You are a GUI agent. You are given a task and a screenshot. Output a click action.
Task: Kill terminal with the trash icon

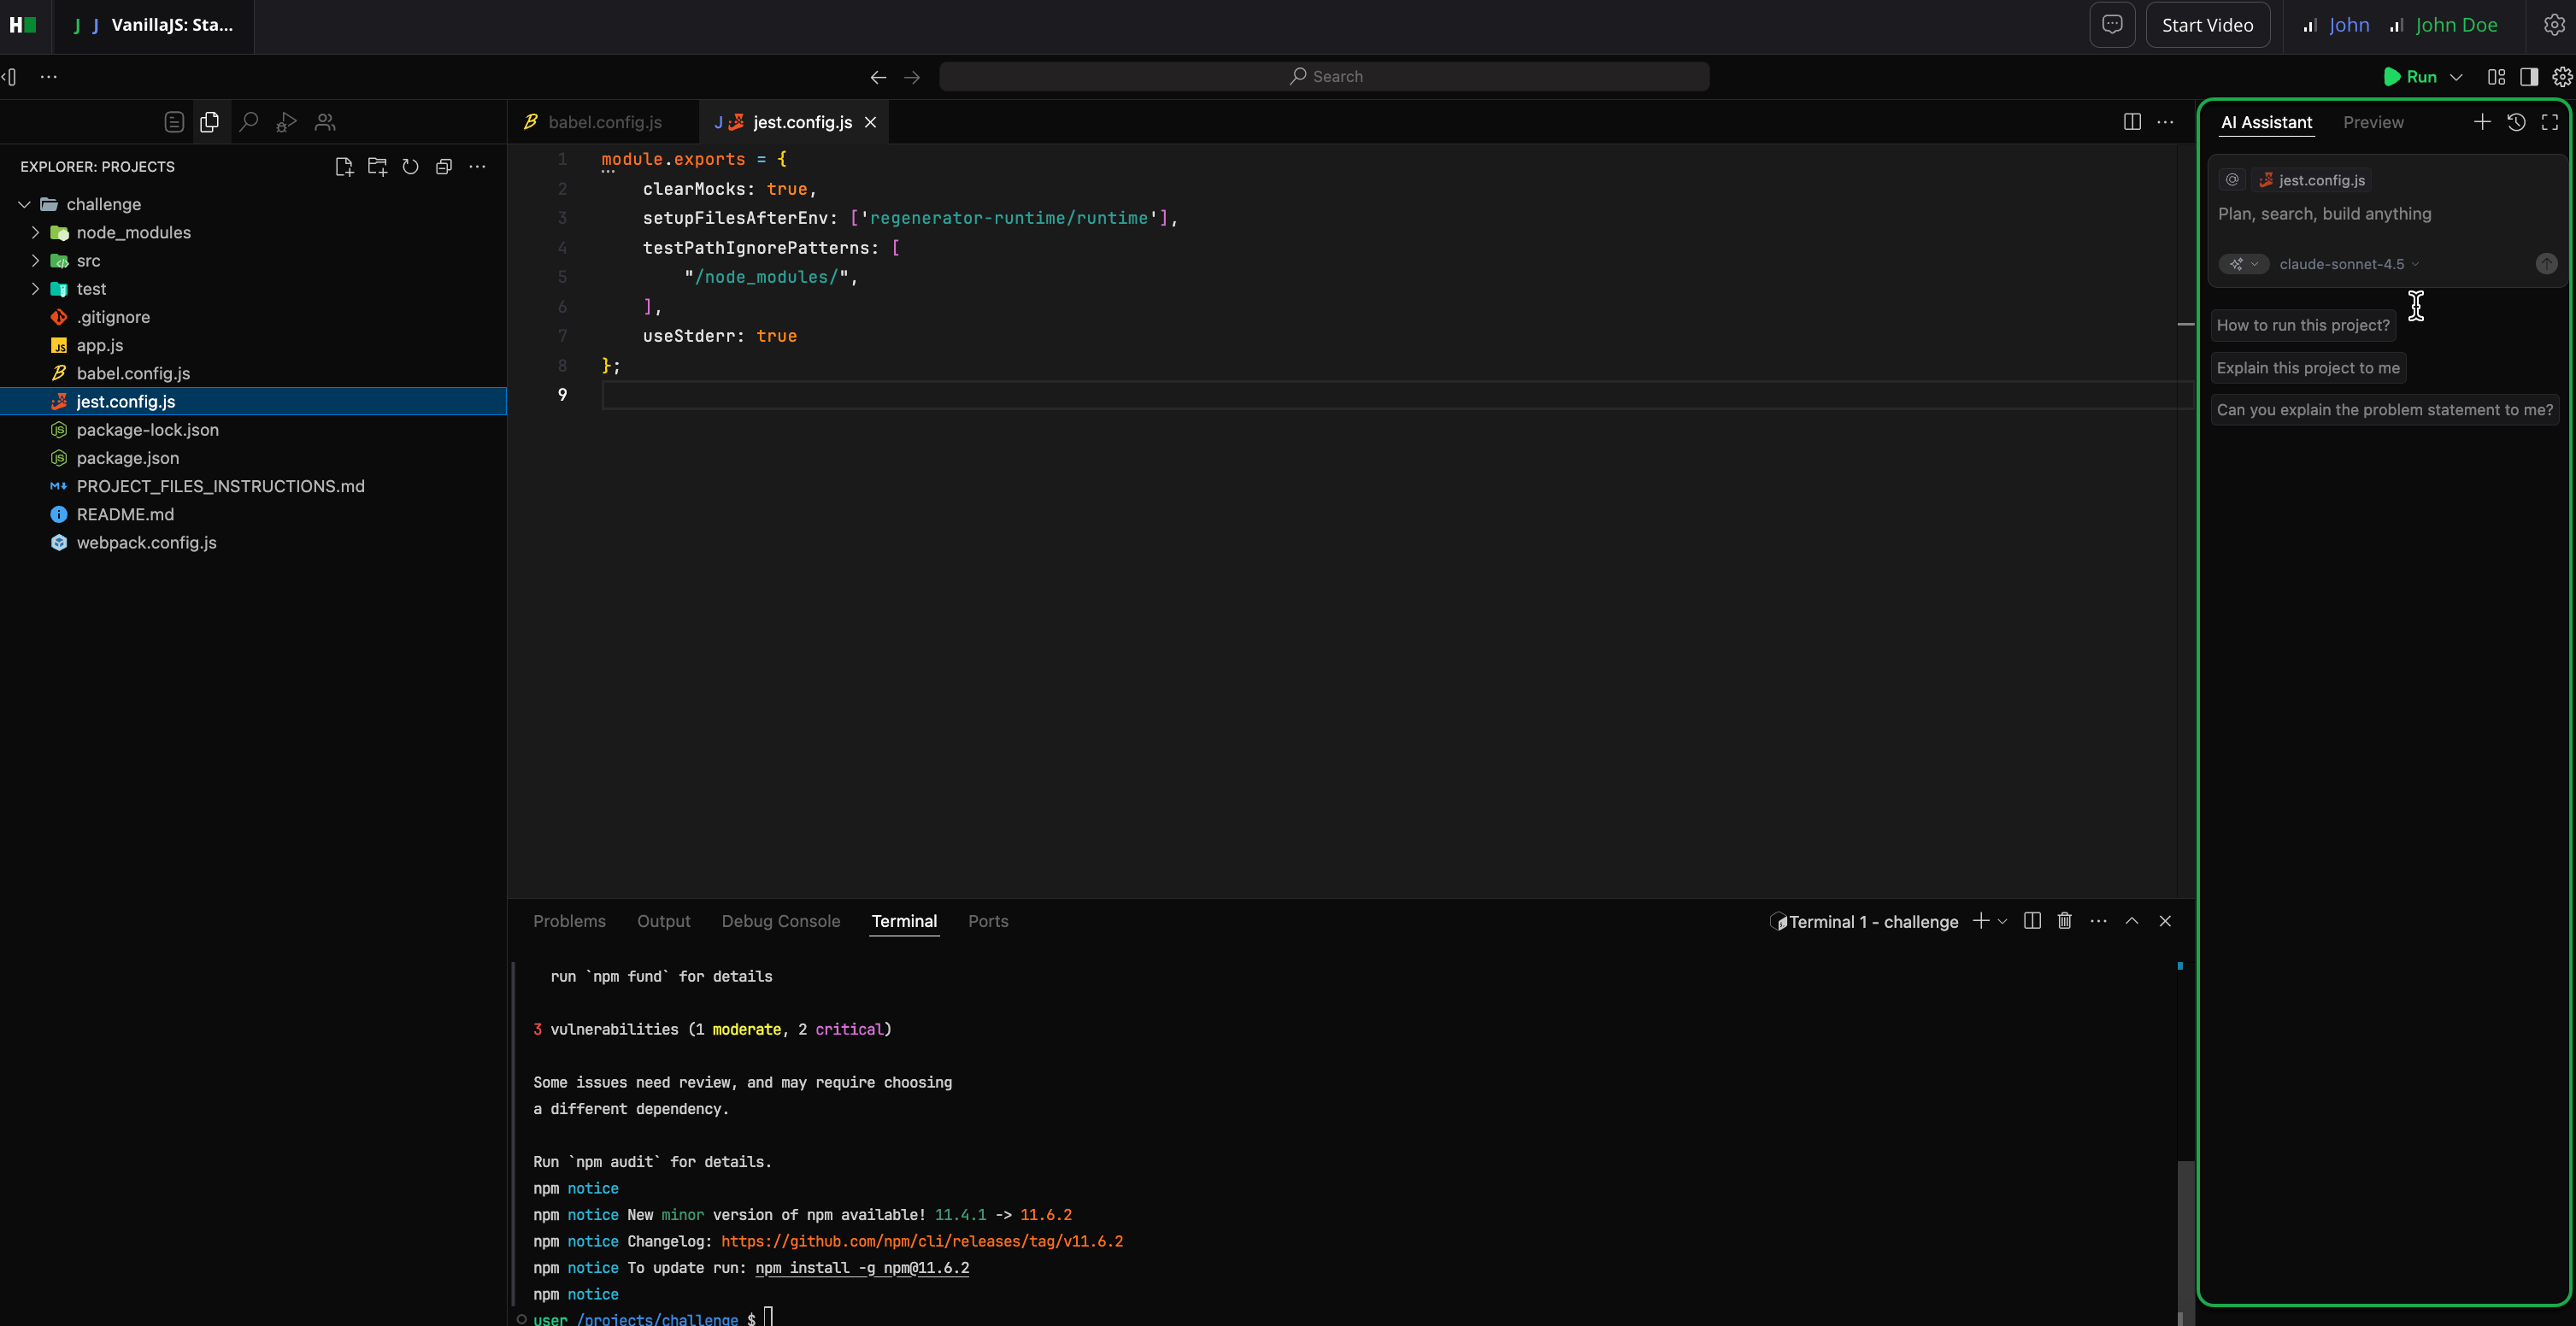pyautogui.click(x=2064, y=921)
